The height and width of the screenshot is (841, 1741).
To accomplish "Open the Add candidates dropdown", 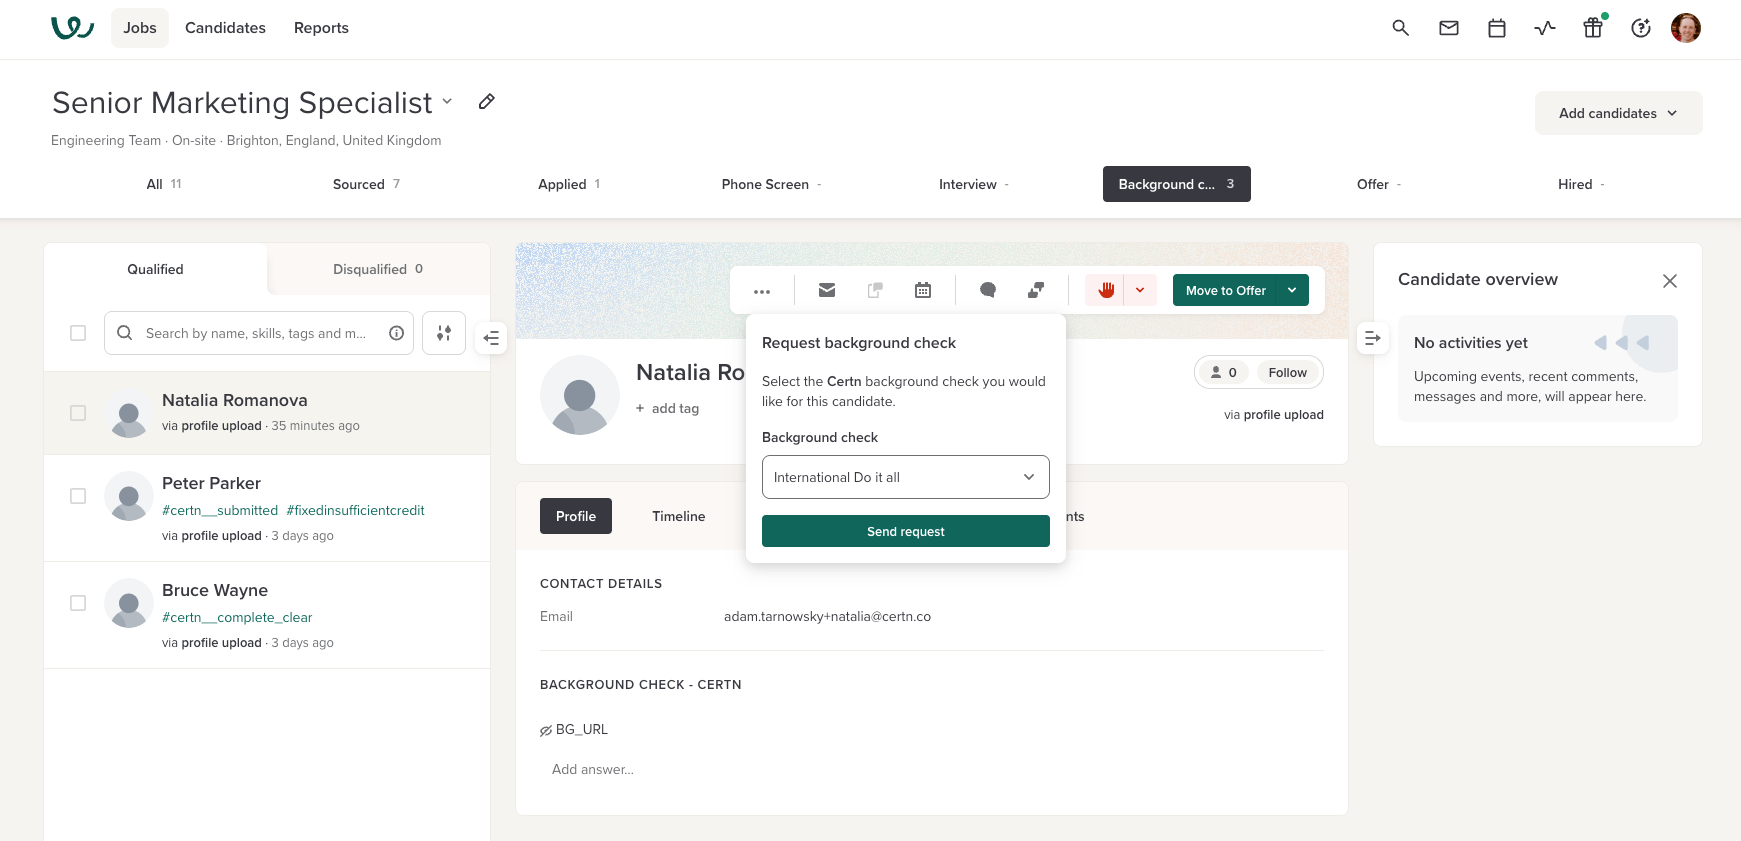I will coord(1617,113).
